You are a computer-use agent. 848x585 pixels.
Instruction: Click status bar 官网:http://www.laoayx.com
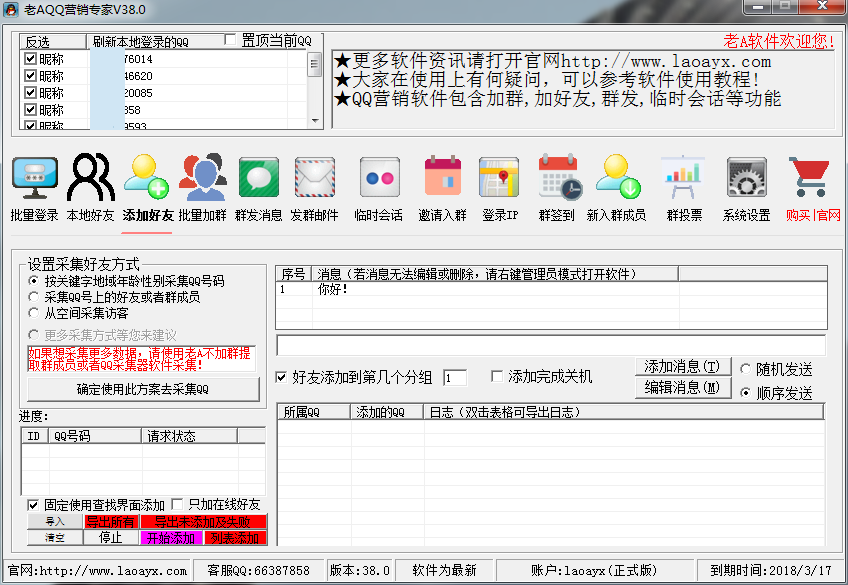click(98, 570)
